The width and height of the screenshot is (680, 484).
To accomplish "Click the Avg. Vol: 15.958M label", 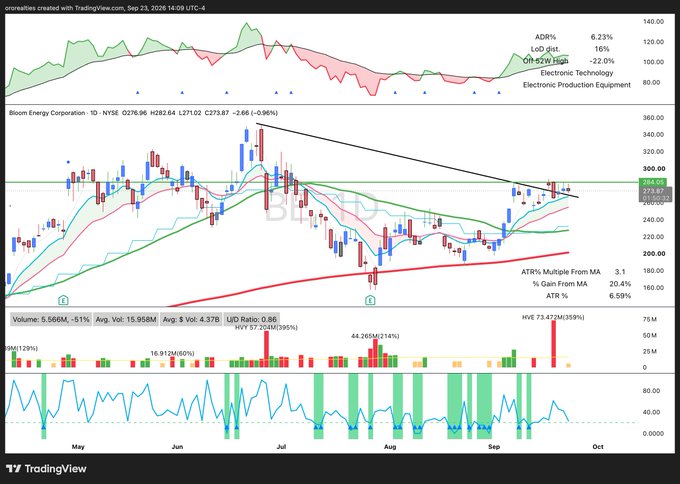I will pos(126,320).
